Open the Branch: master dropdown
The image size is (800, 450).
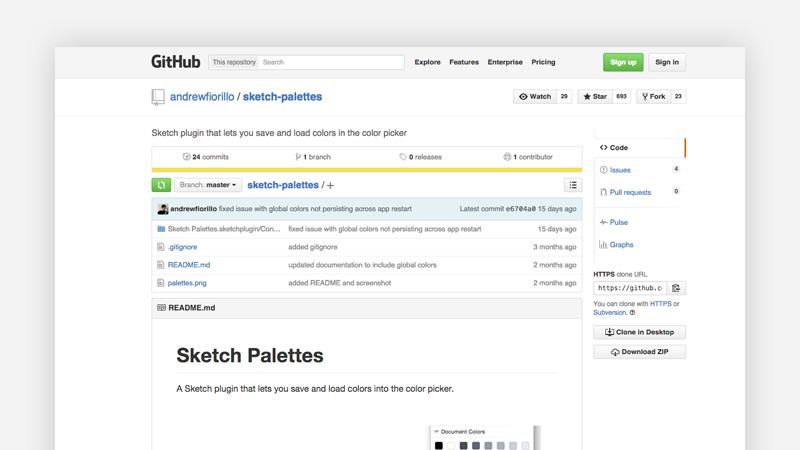pos(208,185)
